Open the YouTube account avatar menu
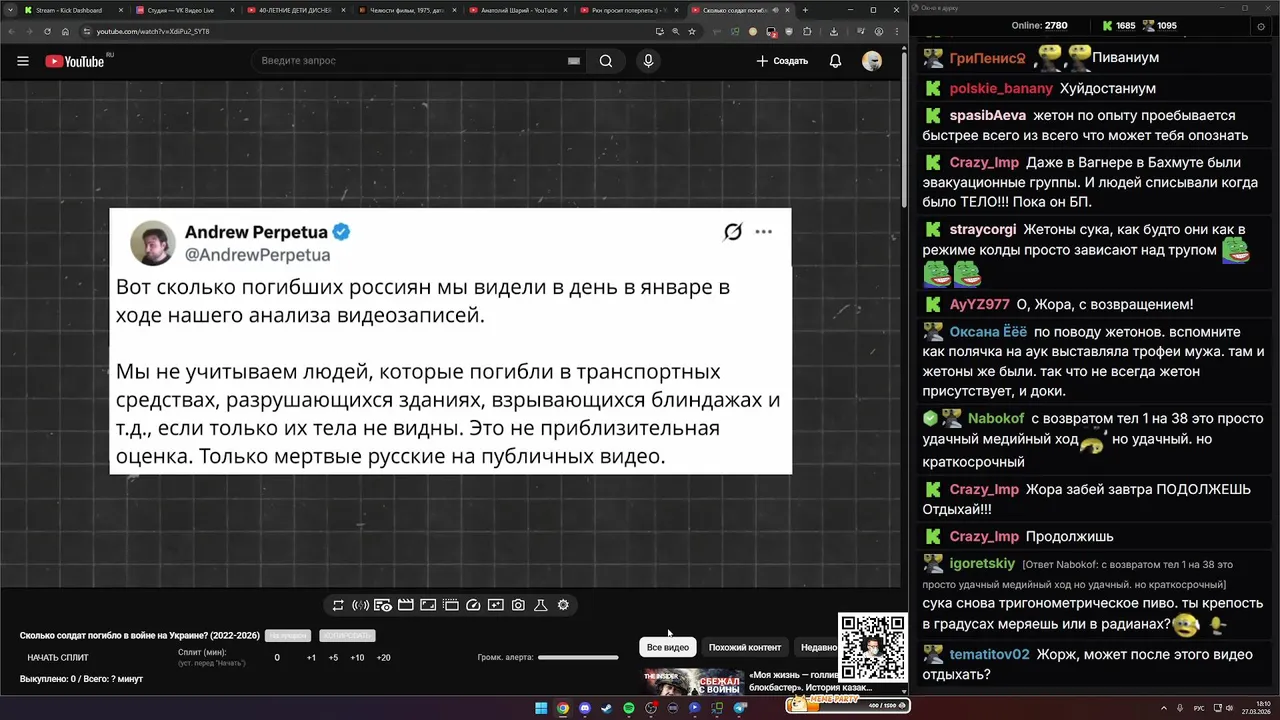Image resolution: width=1280 pixels, height=720 pixels. [x=872, y=61]
